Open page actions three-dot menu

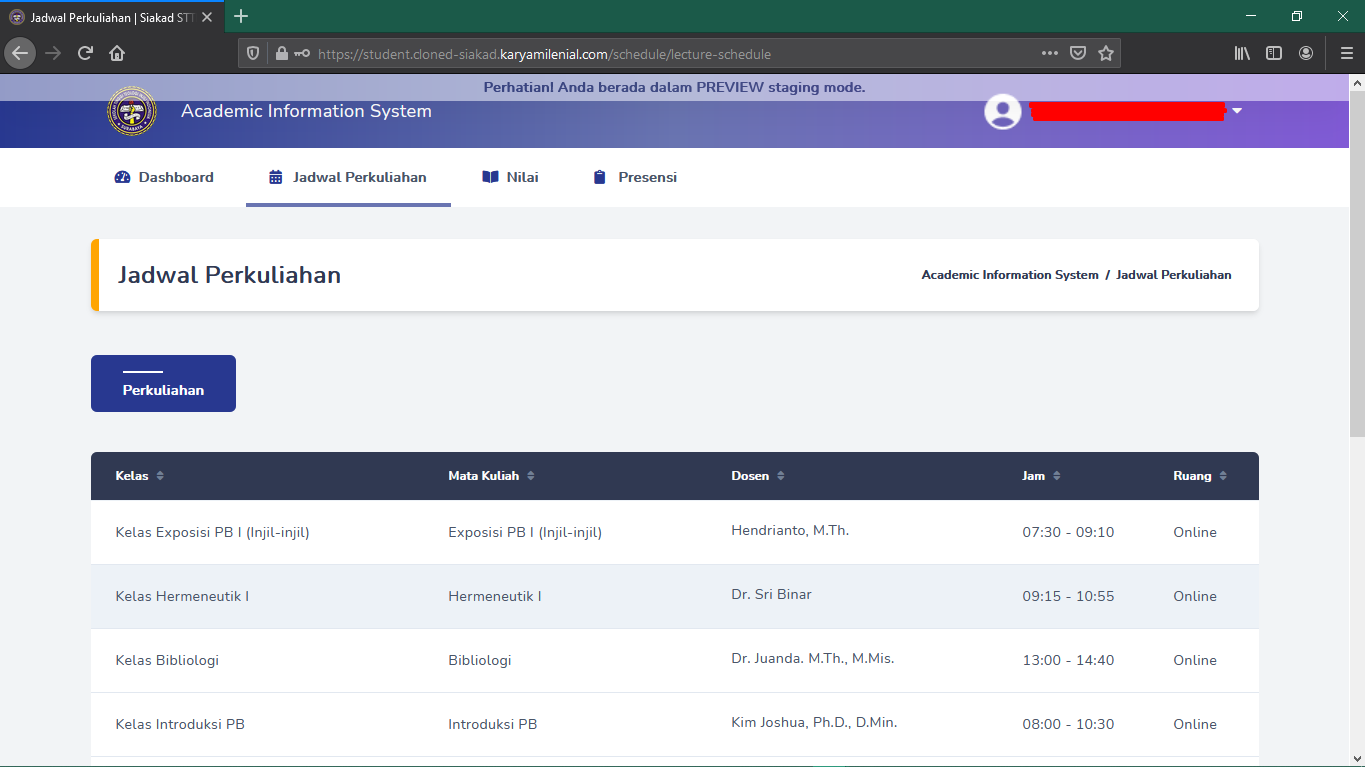pyautogui.click(x=1049, y=54)
